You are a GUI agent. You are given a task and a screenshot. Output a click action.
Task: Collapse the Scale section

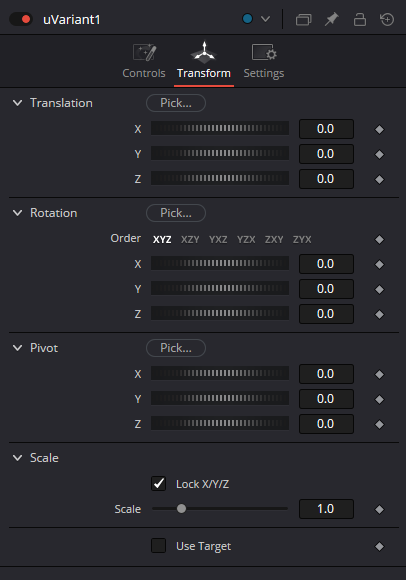[x=17, y=458]
